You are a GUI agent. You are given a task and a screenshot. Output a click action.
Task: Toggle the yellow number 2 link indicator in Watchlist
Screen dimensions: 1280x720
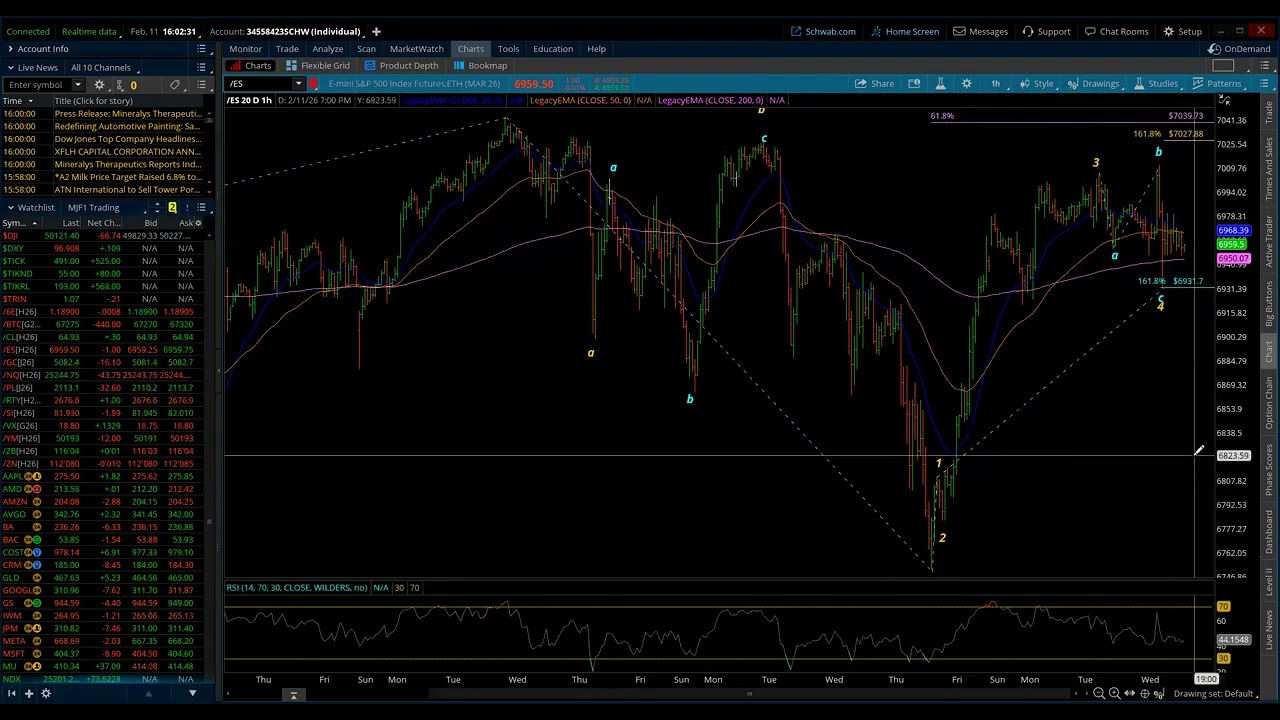172,207
